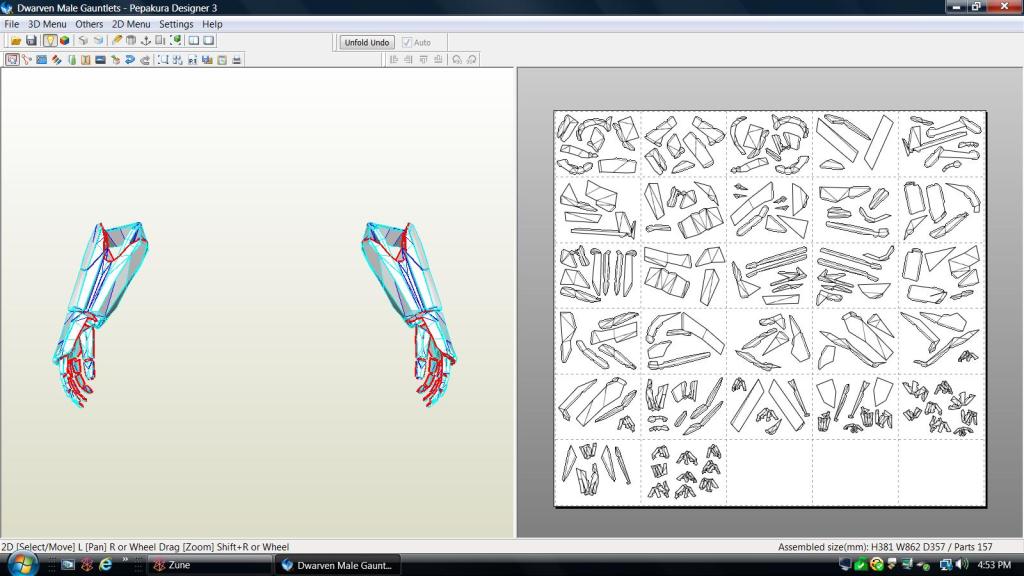This screenshot has width=1024, height=576.
Task: Click the gray rectangle size icon
Action: [x=160, y=40]
